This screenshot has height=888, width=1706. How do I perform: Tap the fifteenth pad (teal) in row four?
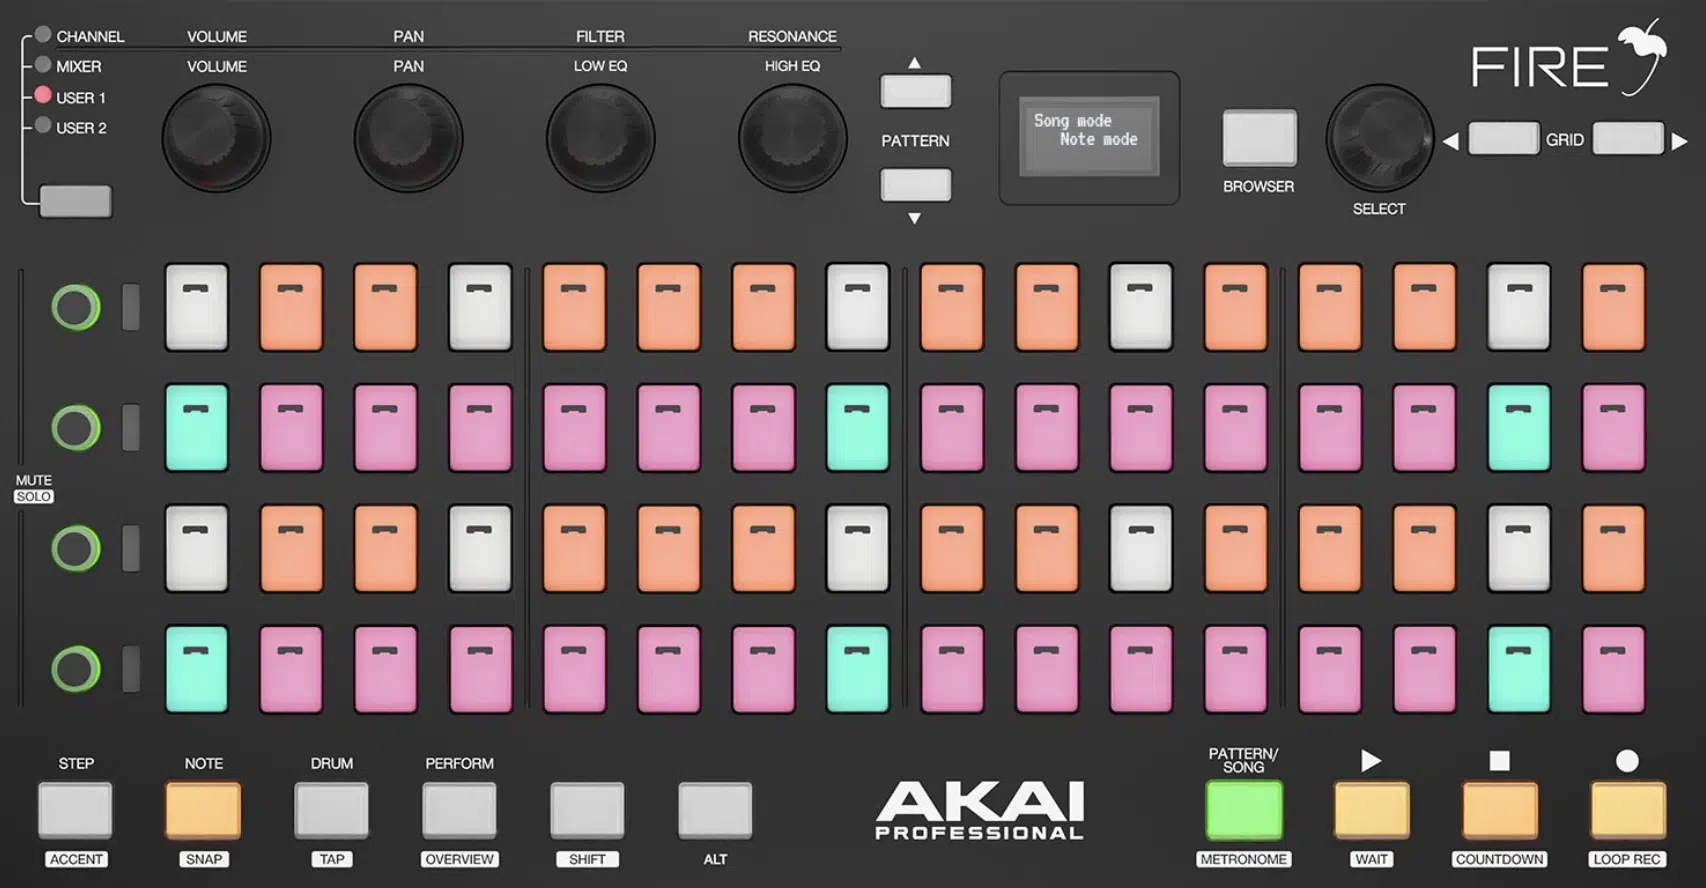tap(1519, 669)
